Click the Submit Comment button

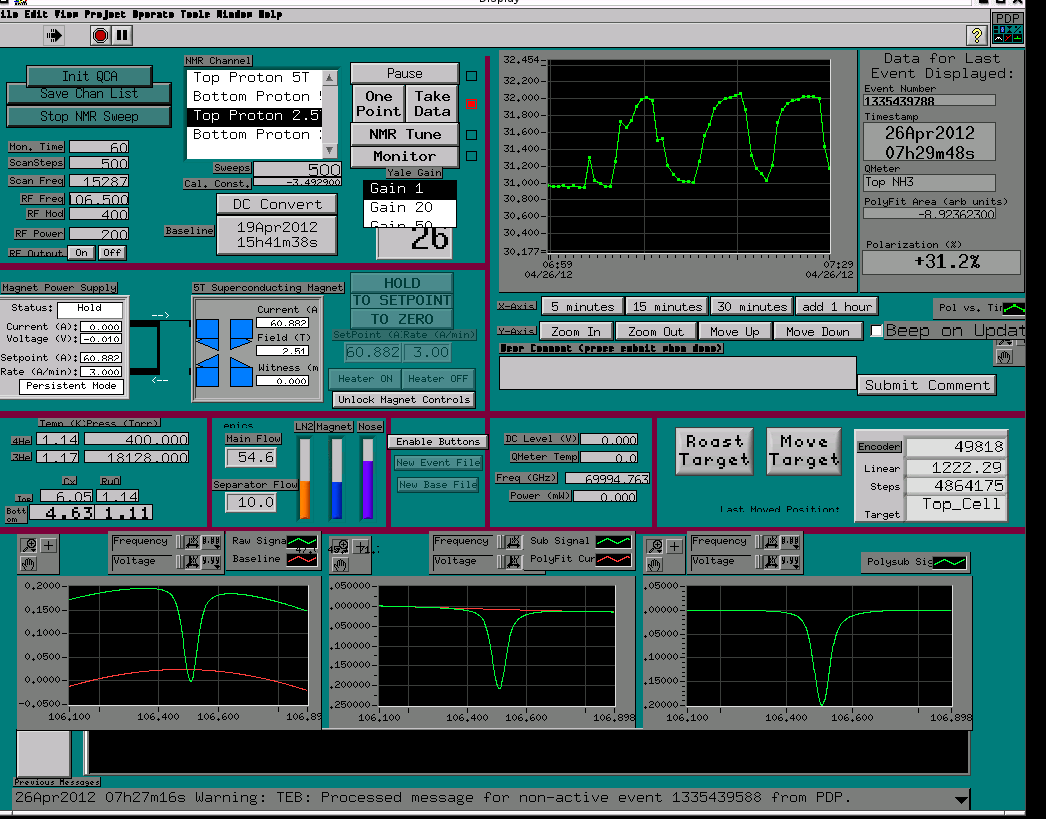coord(927,385)
